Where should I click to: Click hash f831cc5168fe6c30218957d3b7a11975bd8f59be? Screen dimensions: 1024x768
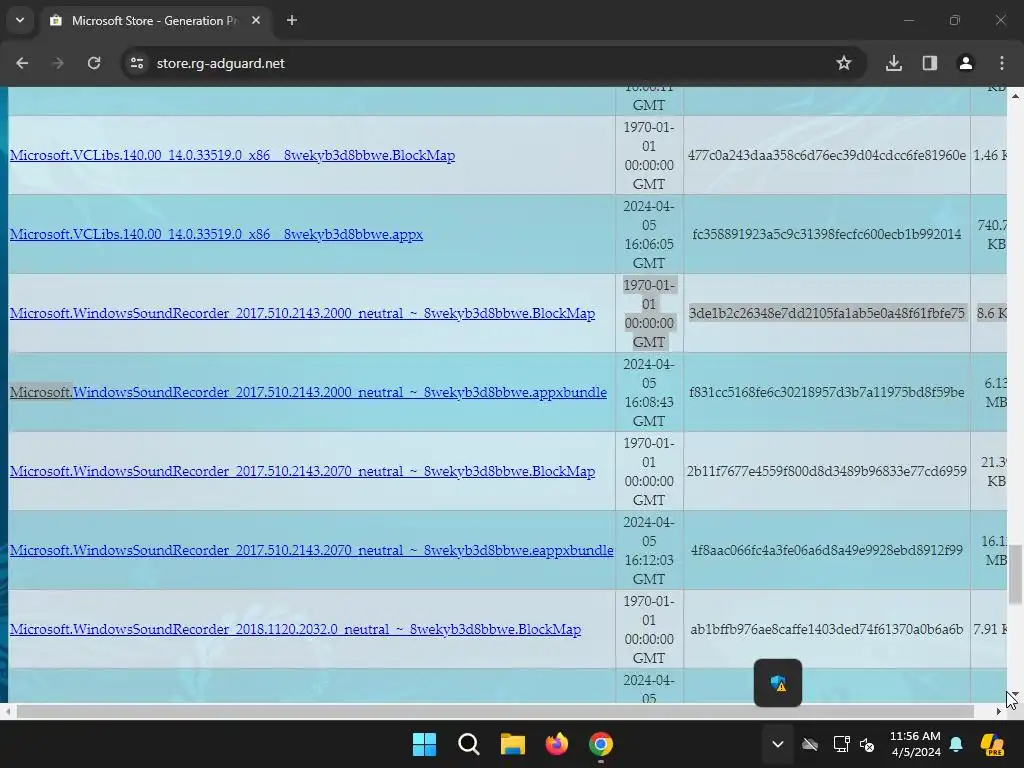click(827, 392)
